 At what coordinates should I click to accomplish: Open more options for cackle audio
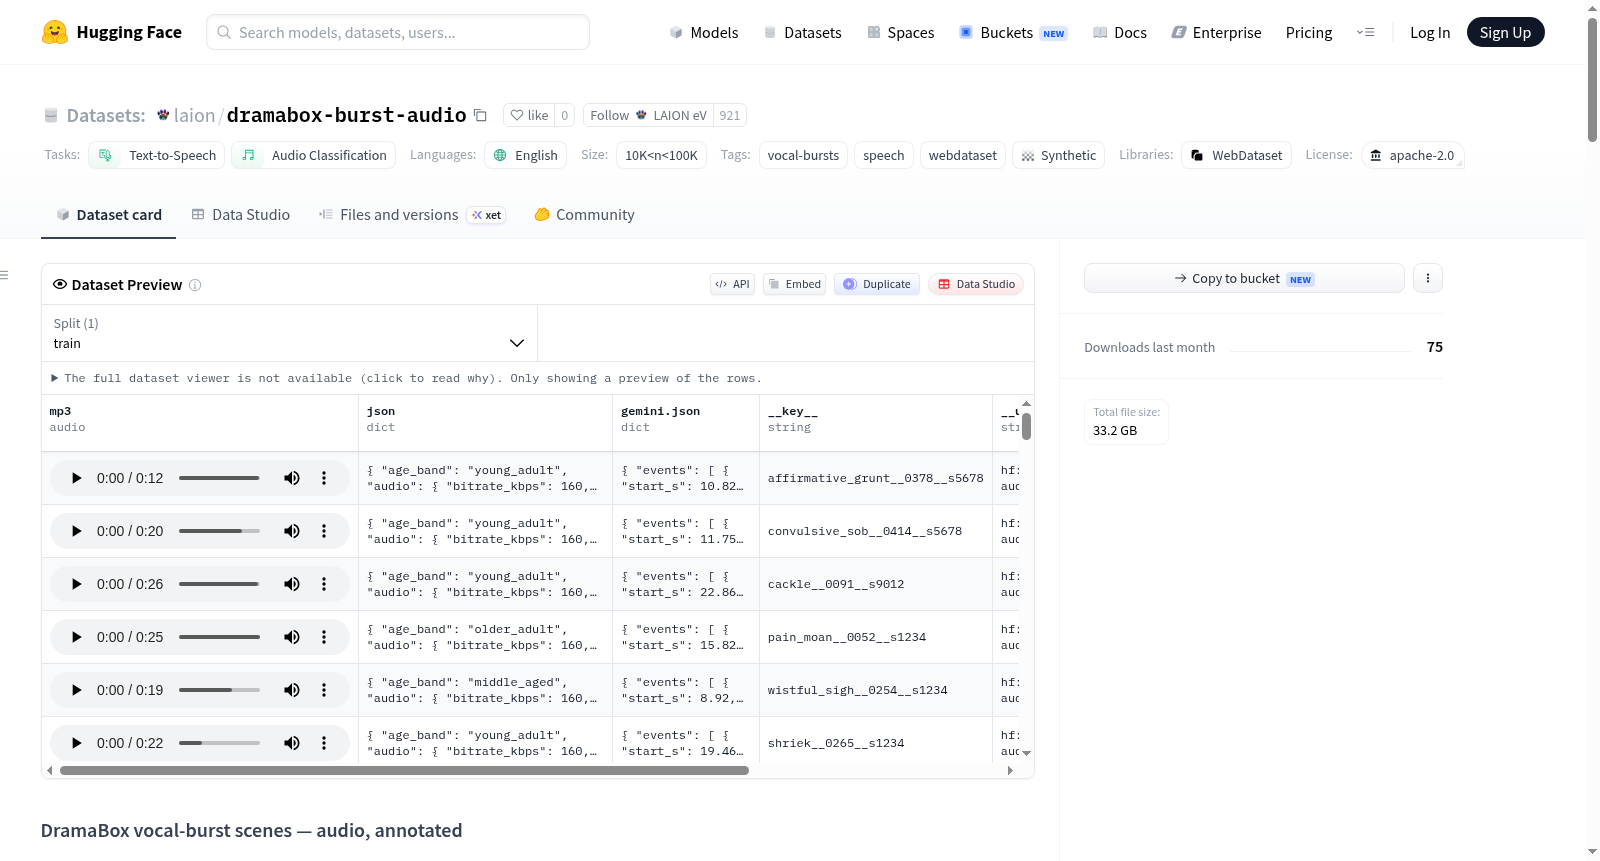point(324,584)
